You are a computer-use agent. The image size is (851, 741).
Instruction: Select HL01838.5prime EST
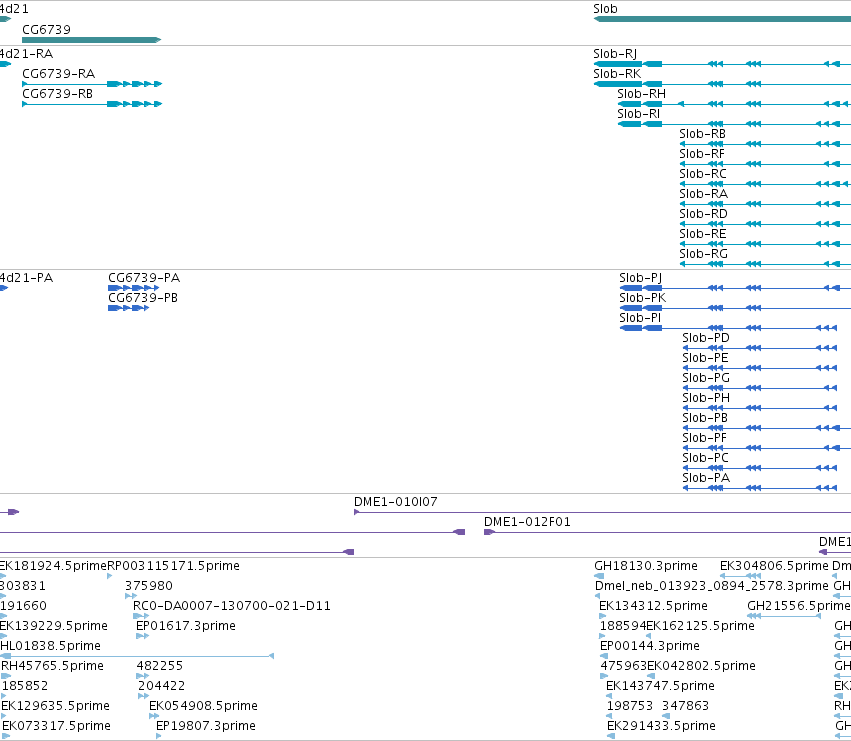pos(50,646)
